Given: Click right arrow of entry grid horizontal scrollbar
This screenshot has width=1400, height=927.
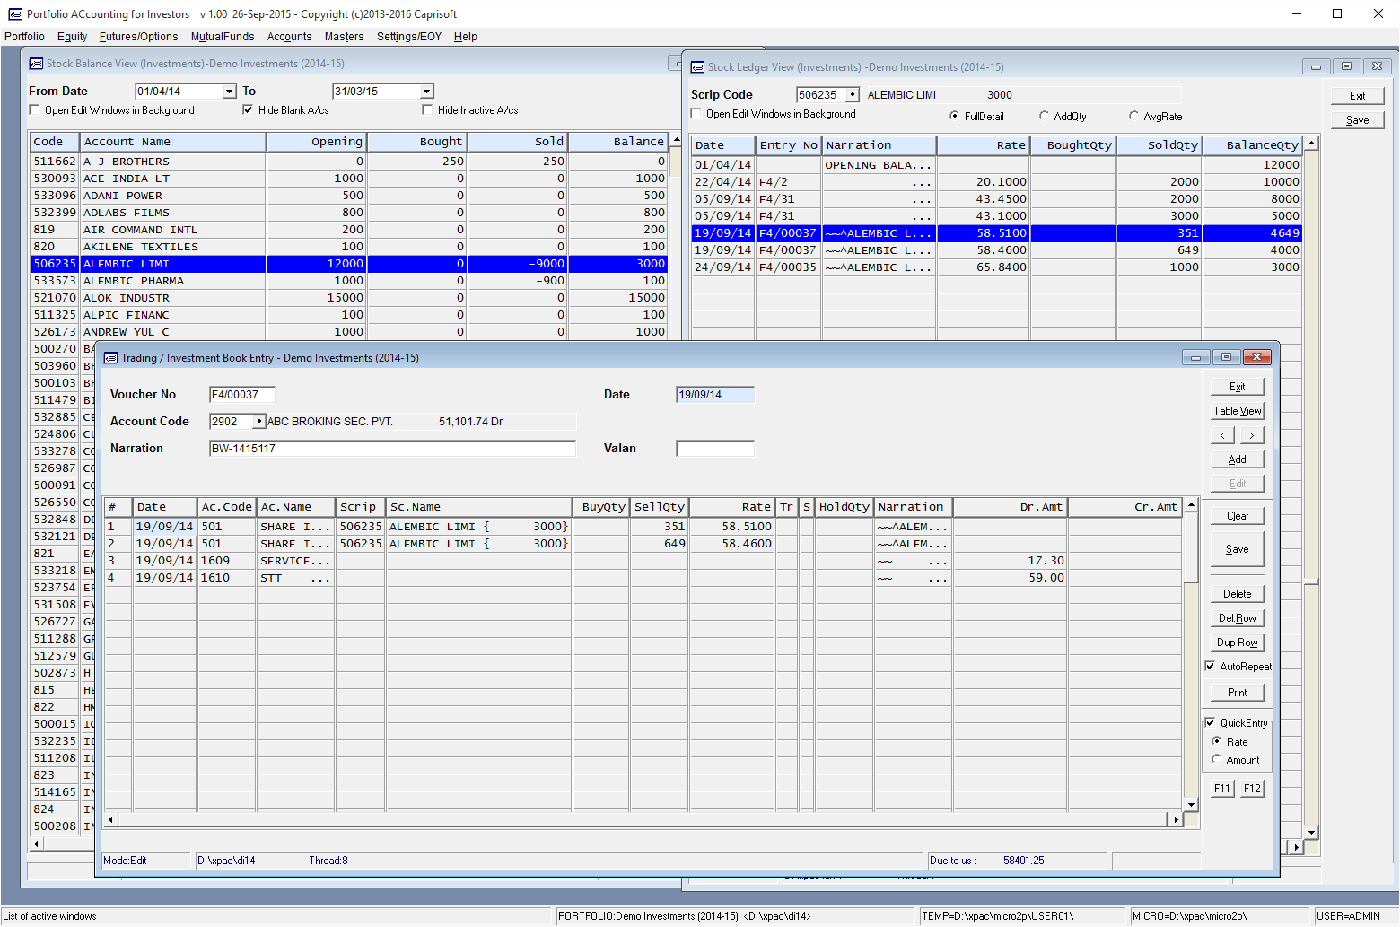Looking at the screenshot, I should click(1176, 819).
